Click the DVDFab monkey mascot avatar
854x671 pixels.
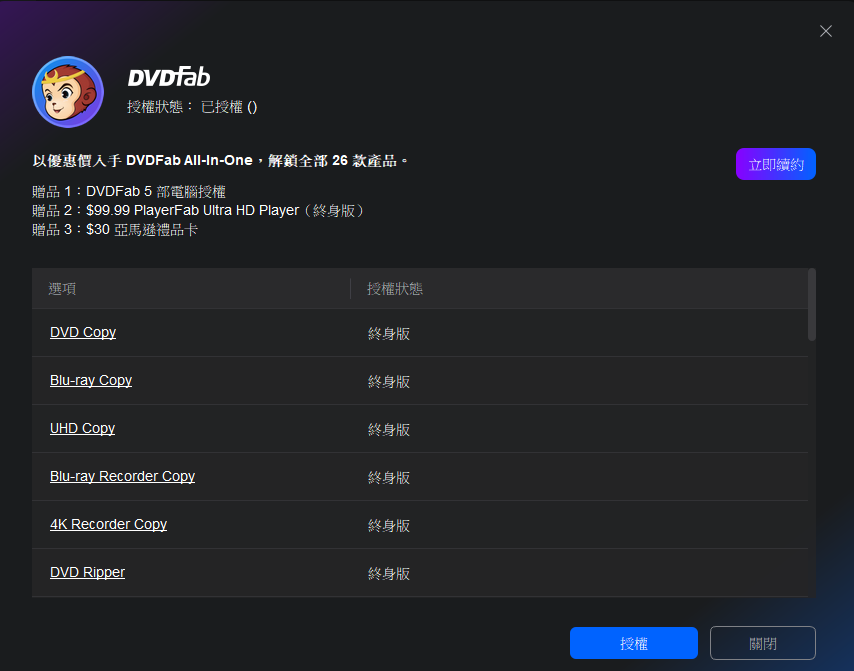pyautogui.click(x=68, y=92)
